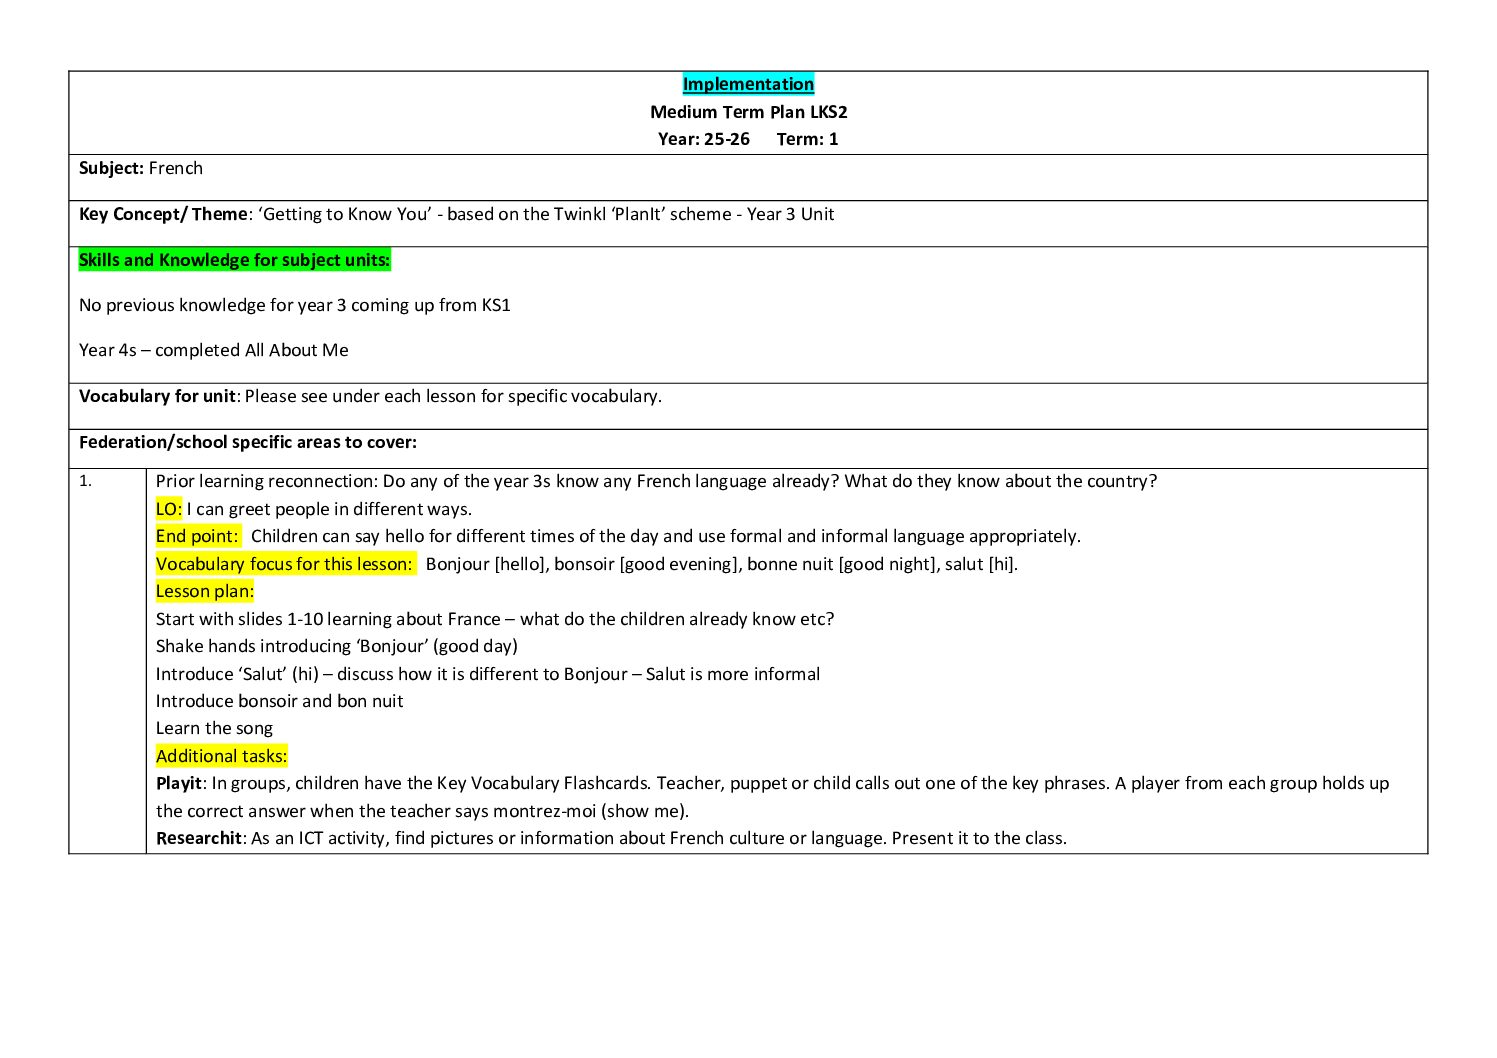
Task: Click the Key Concept/ Theme label
Action: point(163,214)
